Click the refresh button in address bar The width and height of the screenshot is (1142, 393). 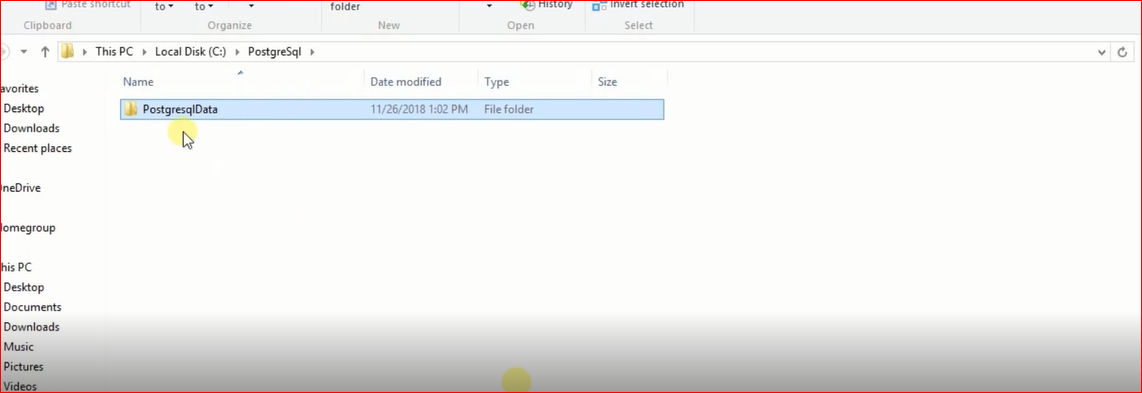1122,52
